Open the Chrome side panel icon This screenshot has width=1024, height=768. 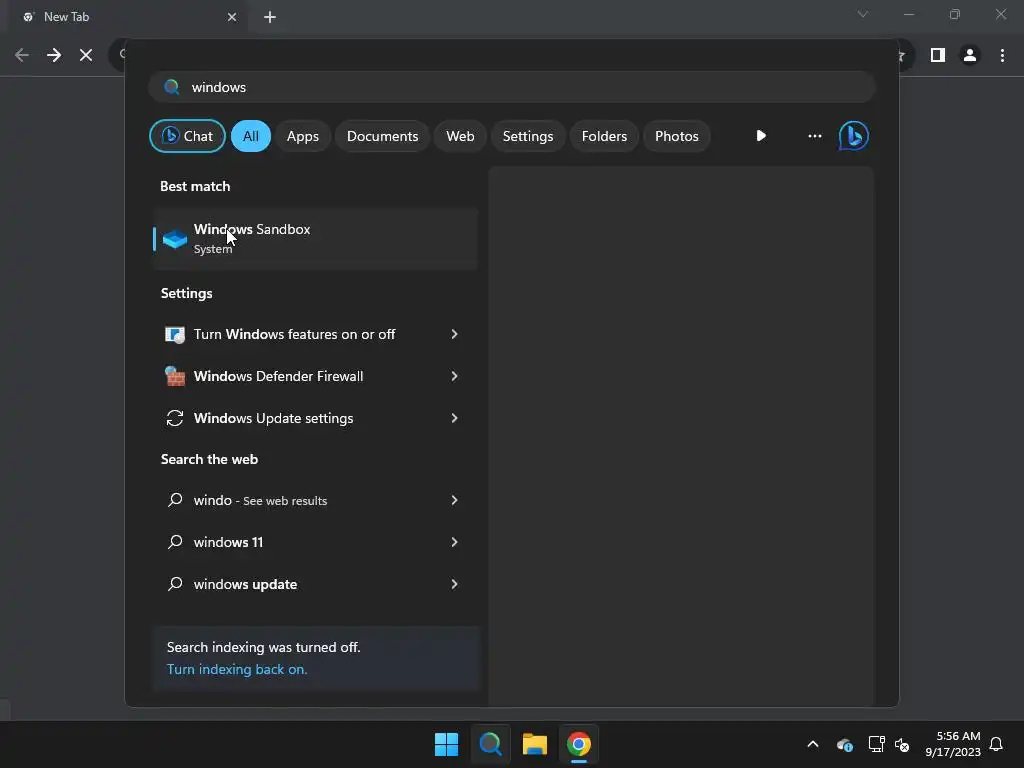coord(938,55)
